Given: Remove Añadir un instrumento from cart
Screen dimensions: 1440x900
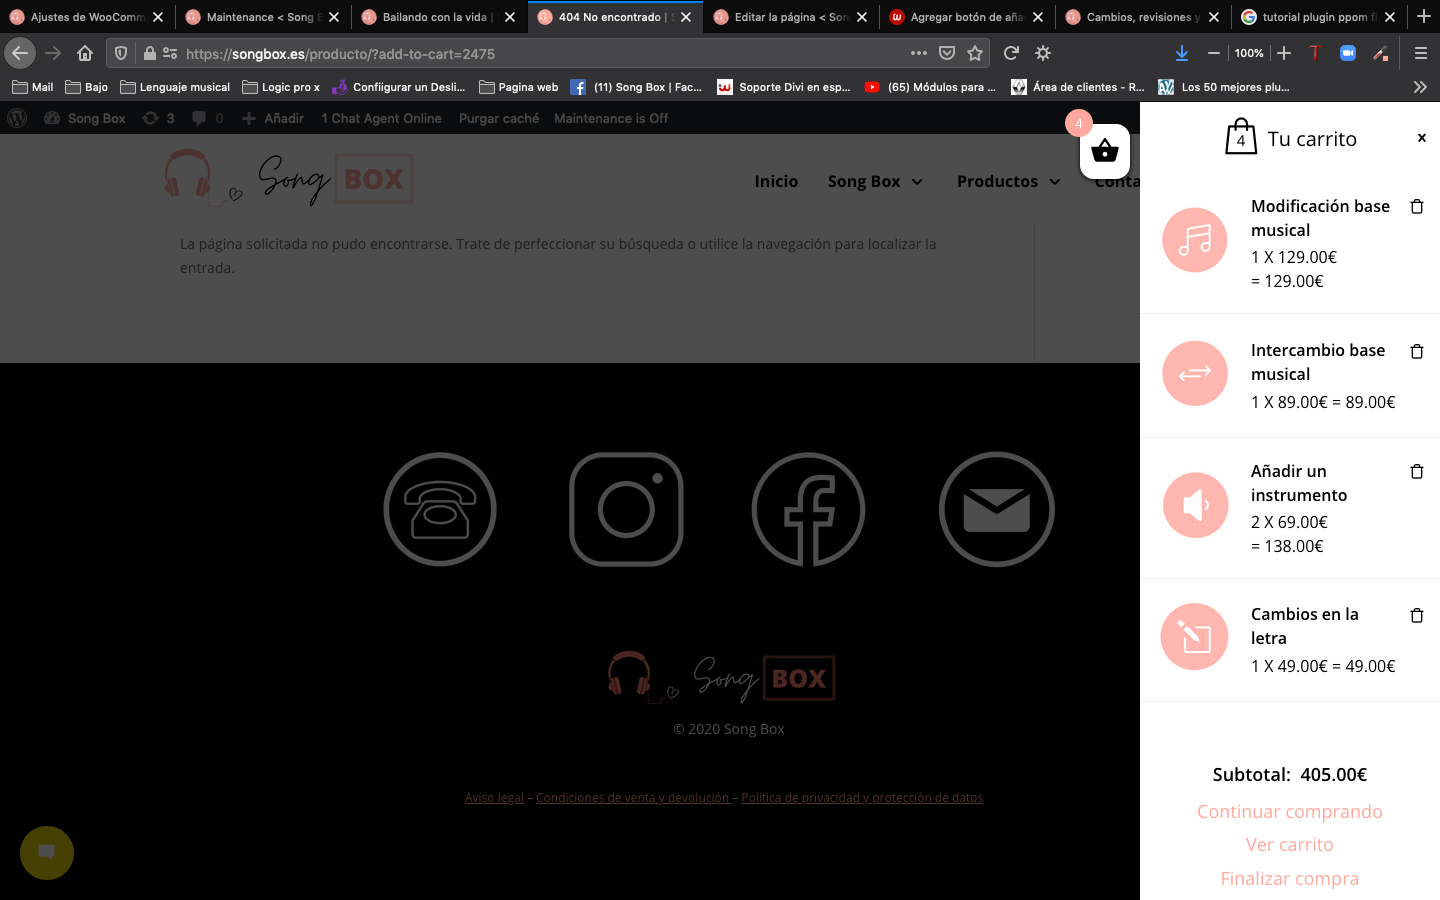Looking at the screenshot, I should (x=1417, y=471).
